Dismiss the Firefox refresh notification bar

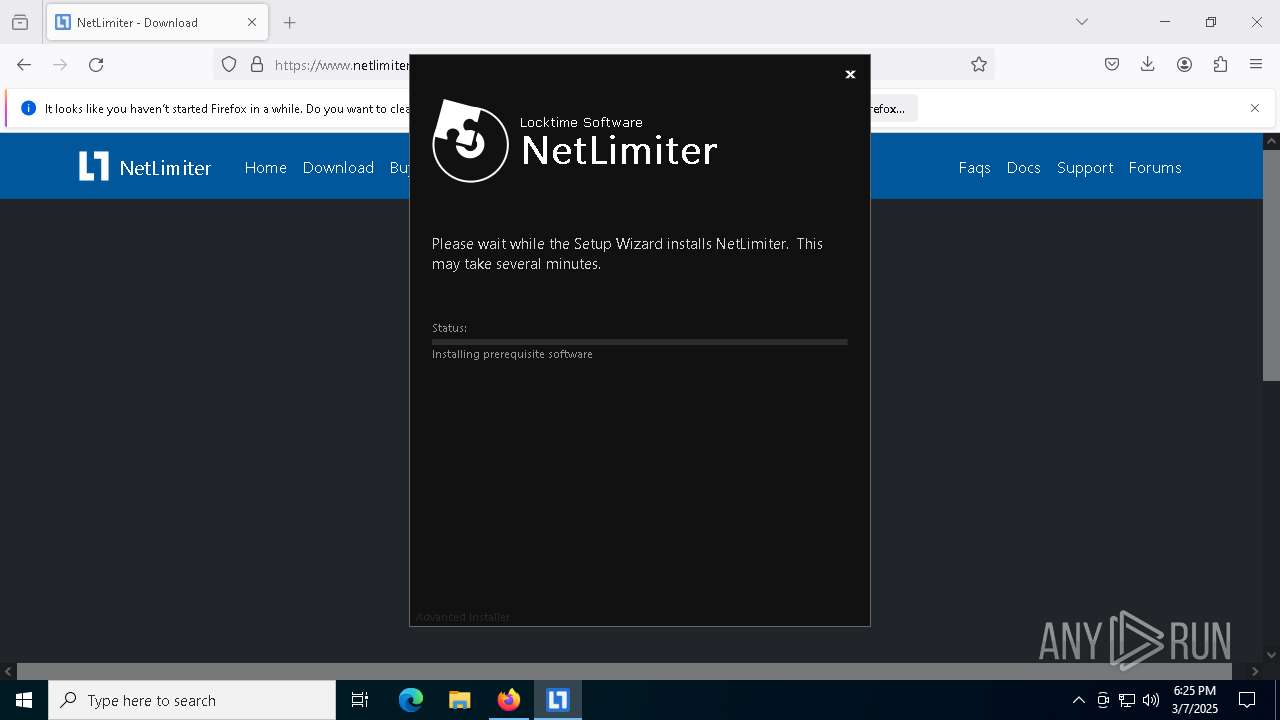(x=1255, y=108)
